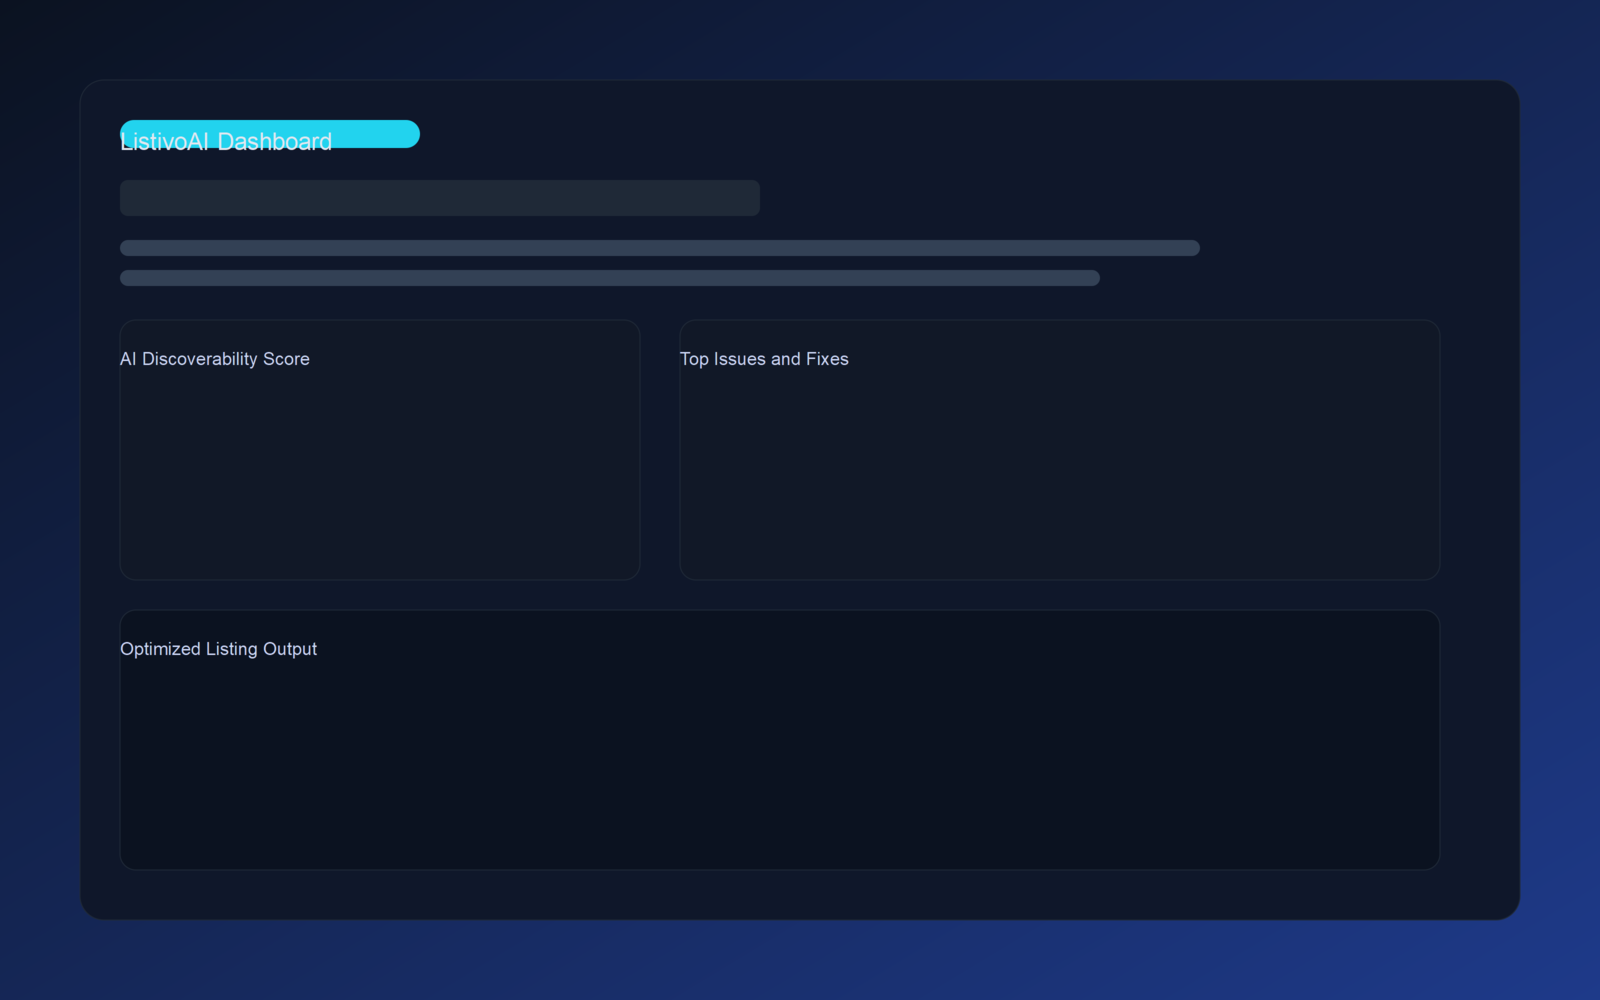Viewport: 1600px width, 1000px height.
Task: Click the right end of the cyan pill
Action: point(408,134)
